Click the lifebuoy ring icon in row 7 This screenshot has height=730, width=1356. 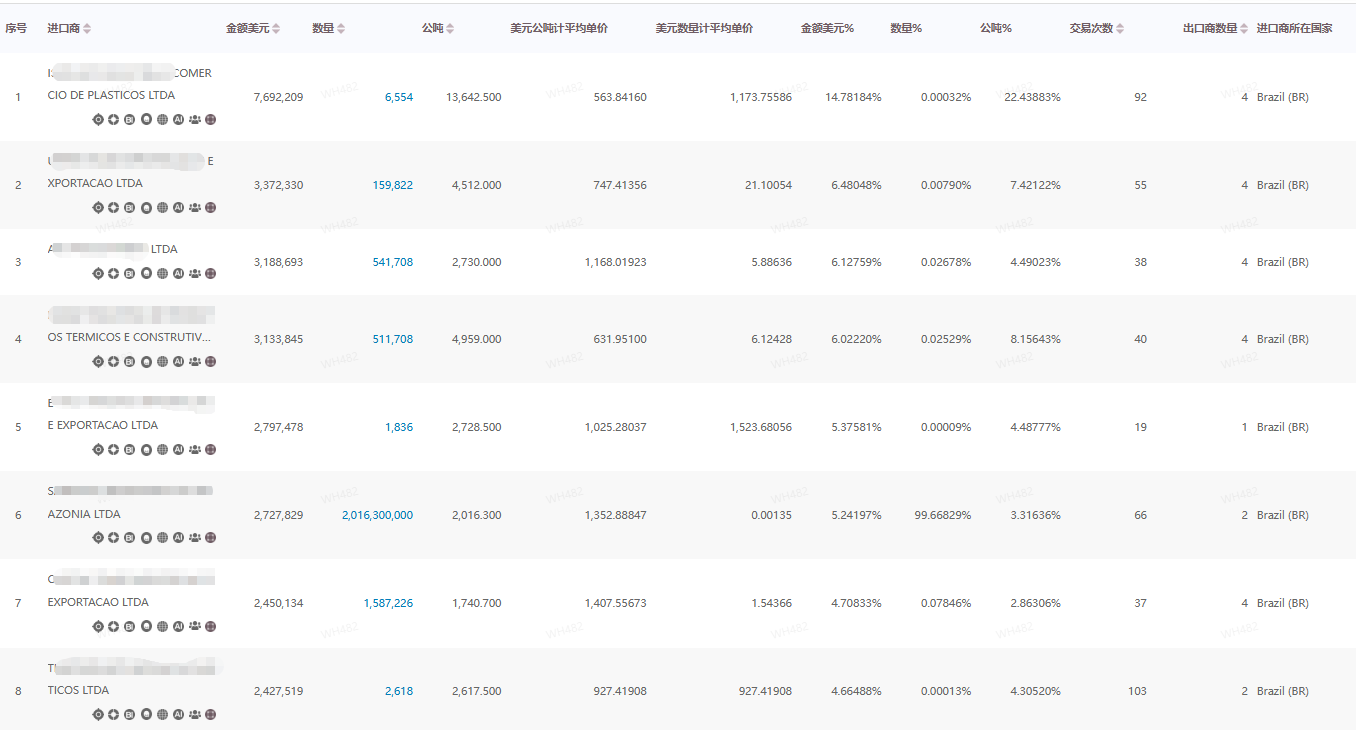coord(114,626)
